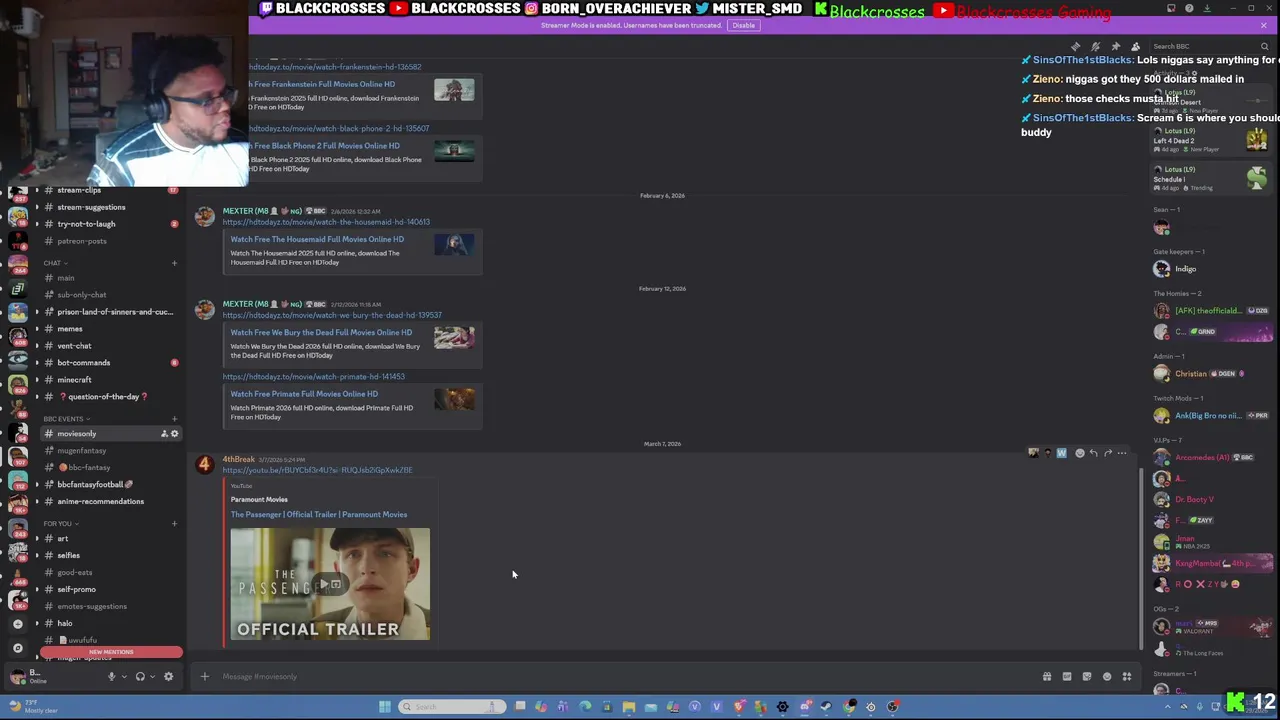Viewport: 1280px width, 720px height.
Task: Create channel in CHAT category plus
Action: click(x=174, y=263)
